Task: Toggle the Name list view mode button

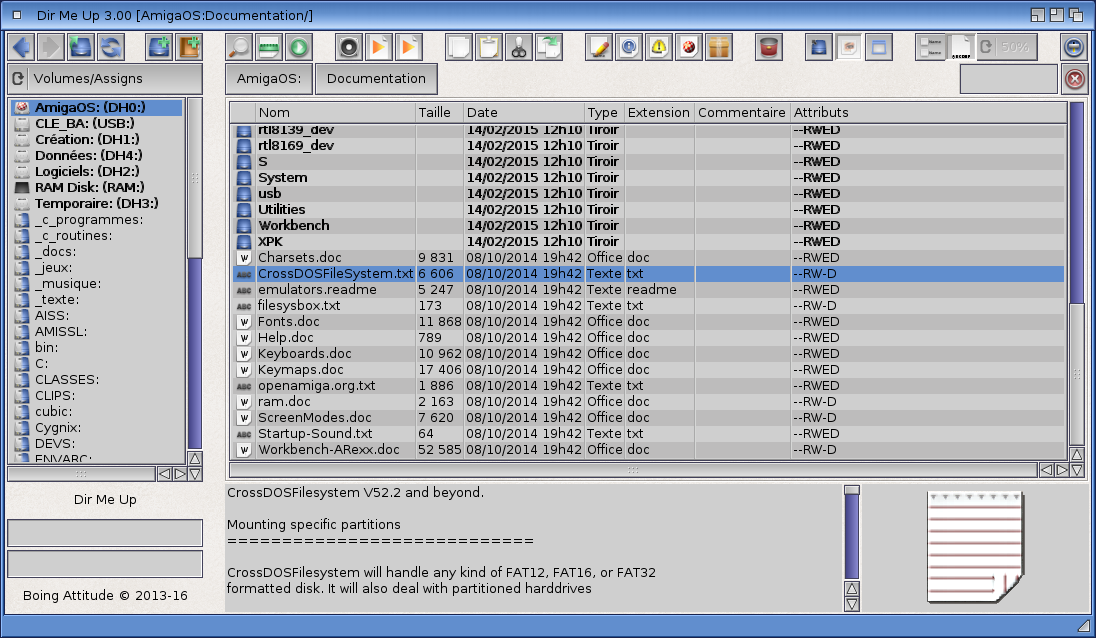Action: click(x=930, y=47)
